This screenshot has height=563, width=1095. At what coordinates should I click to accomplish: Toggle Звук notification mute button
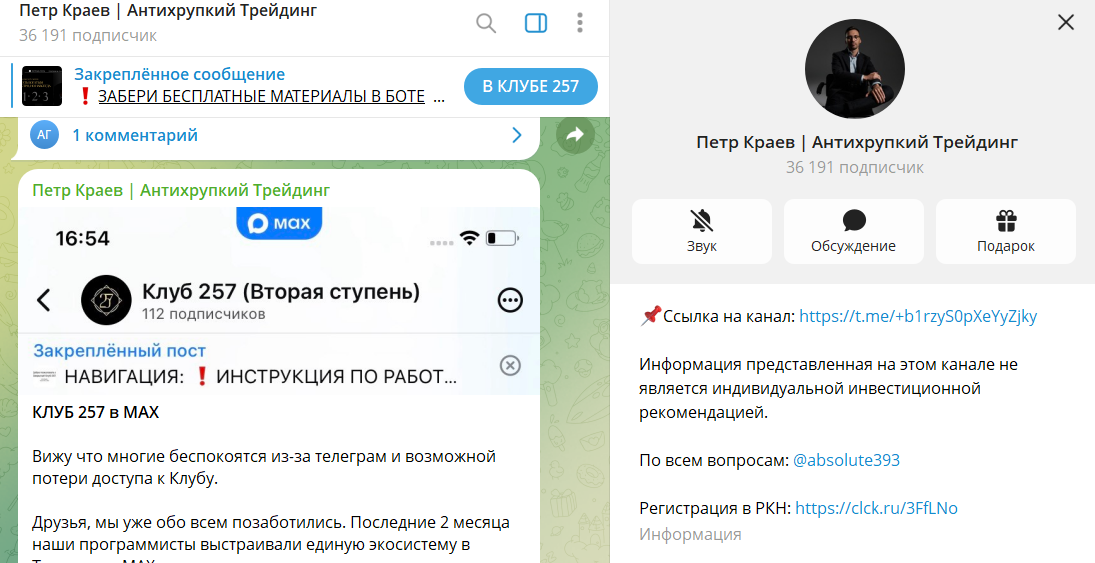click(701, 231)
